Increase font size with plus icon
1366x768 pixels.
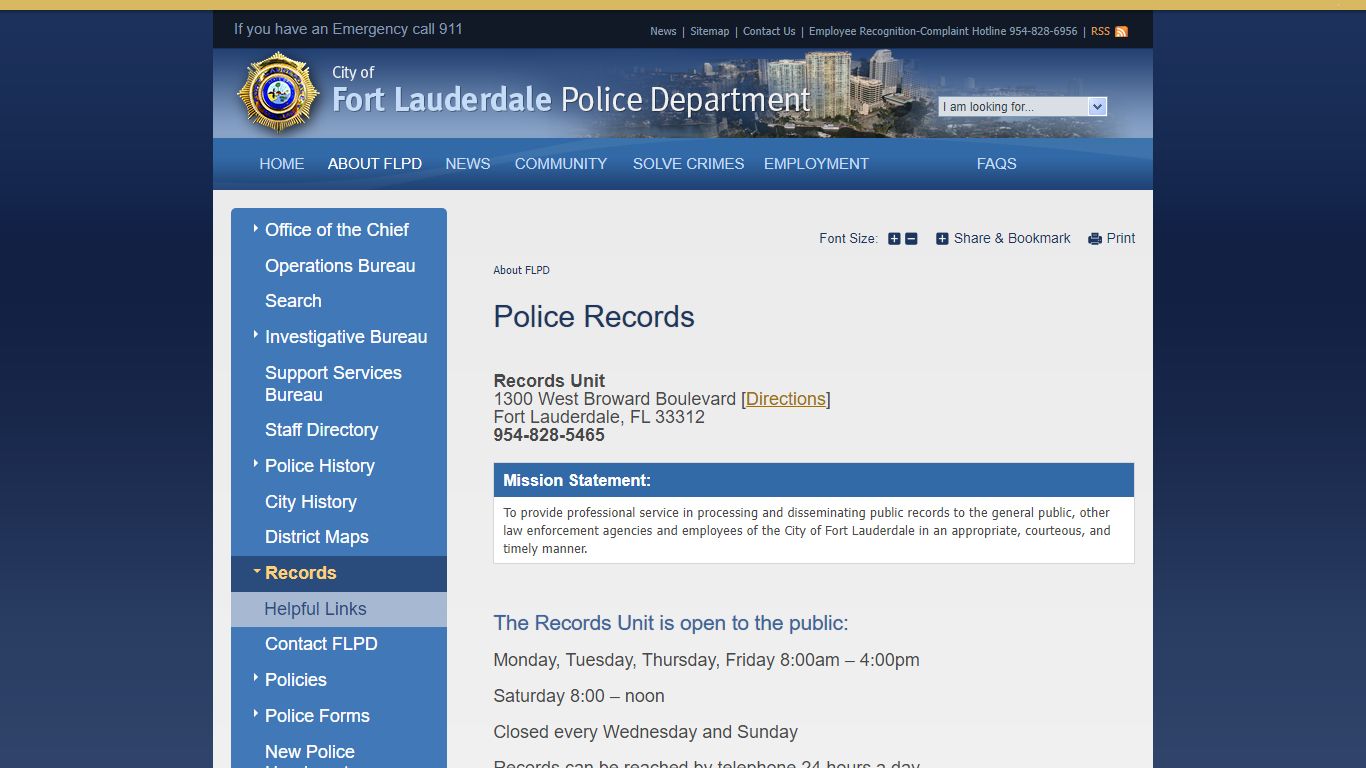pyautogui.click(x=894, y=238)
